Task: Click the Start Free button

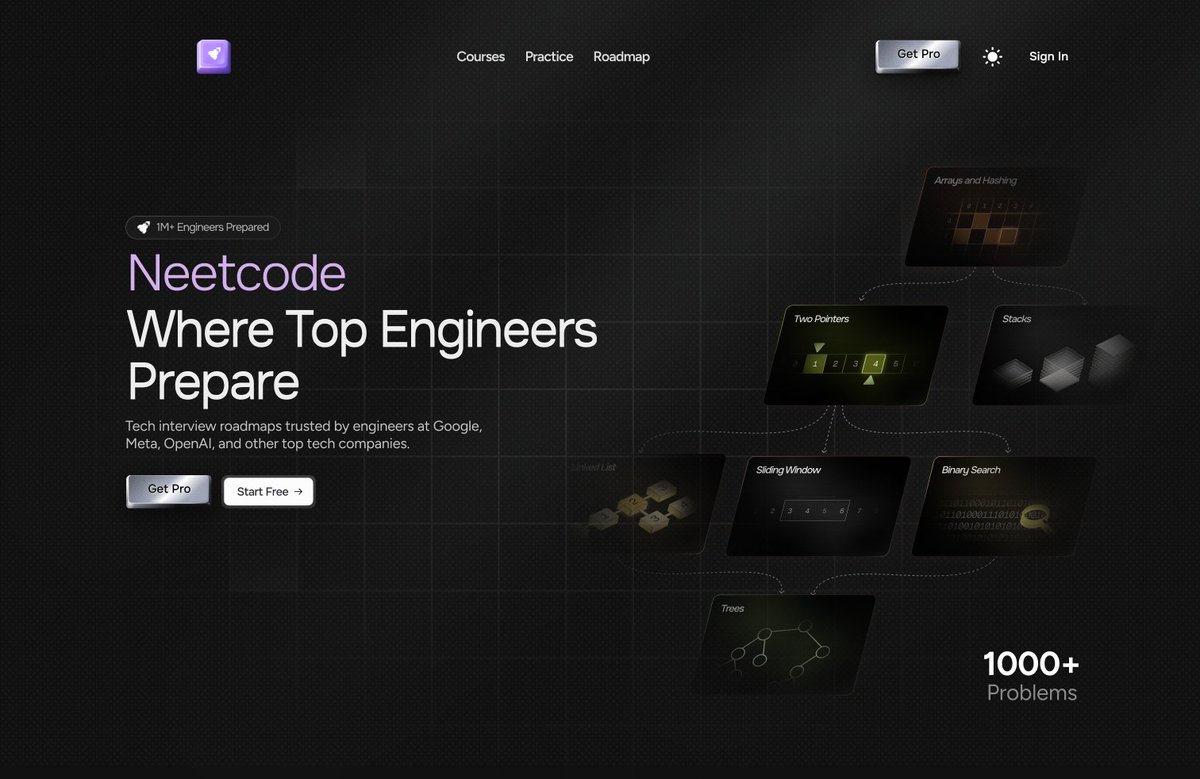Action: tap(269, 492)
